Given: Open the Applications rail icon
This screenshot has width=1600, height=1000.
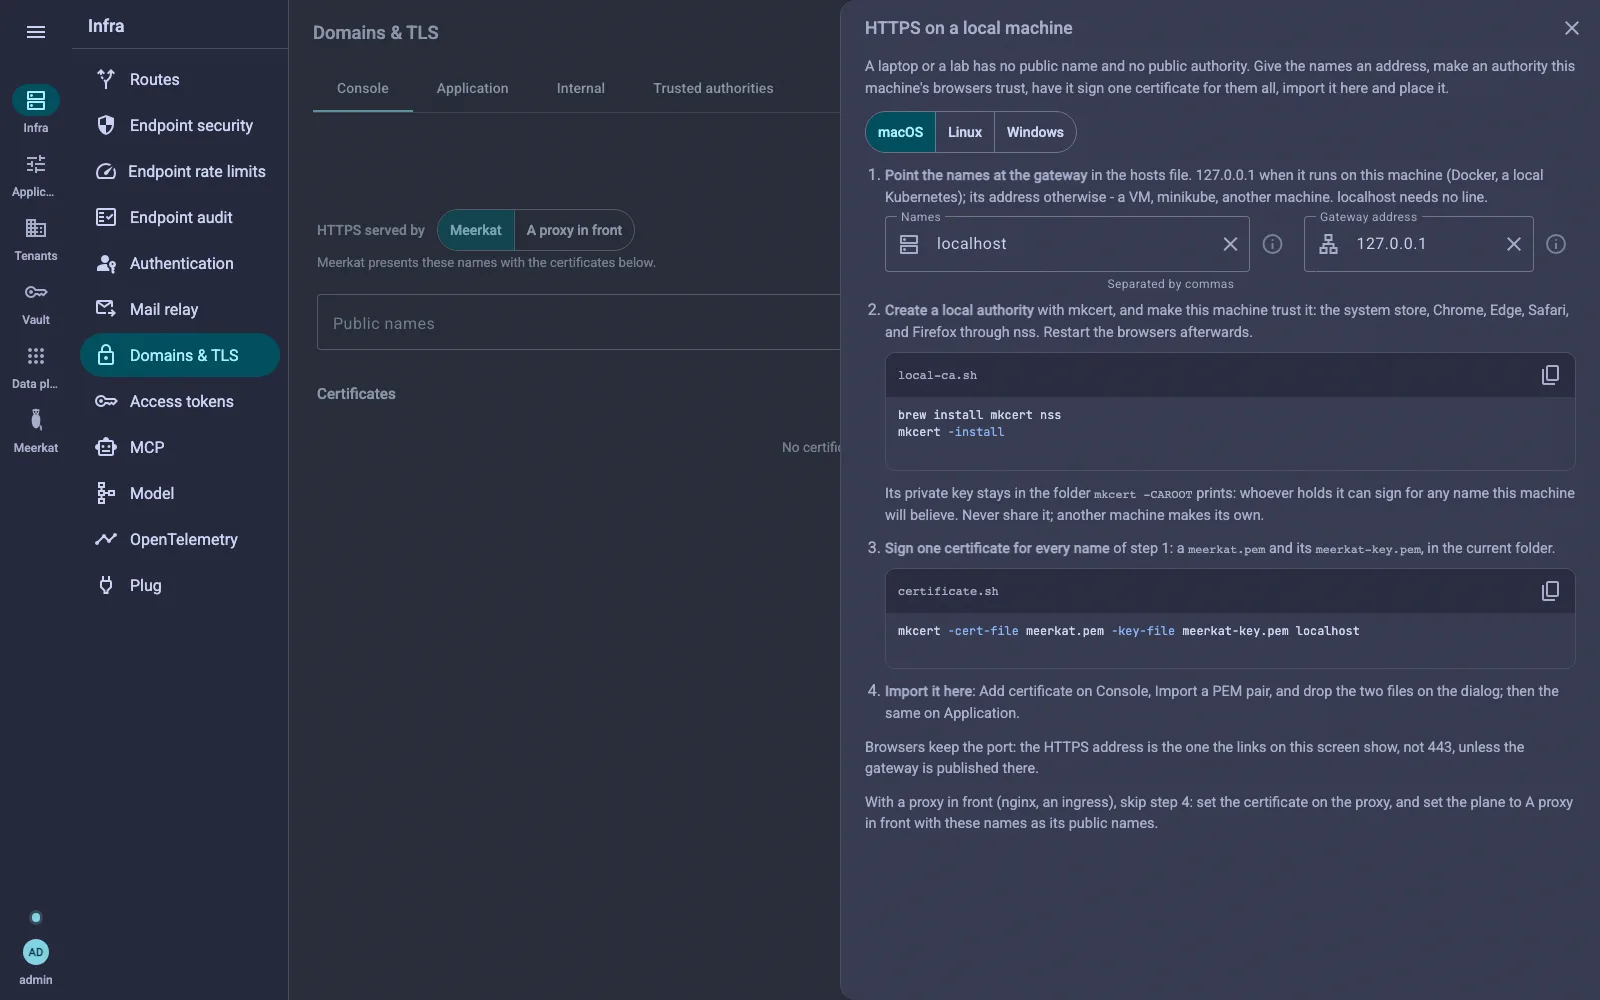Looking at the screenshot, I should pos(36,164).
